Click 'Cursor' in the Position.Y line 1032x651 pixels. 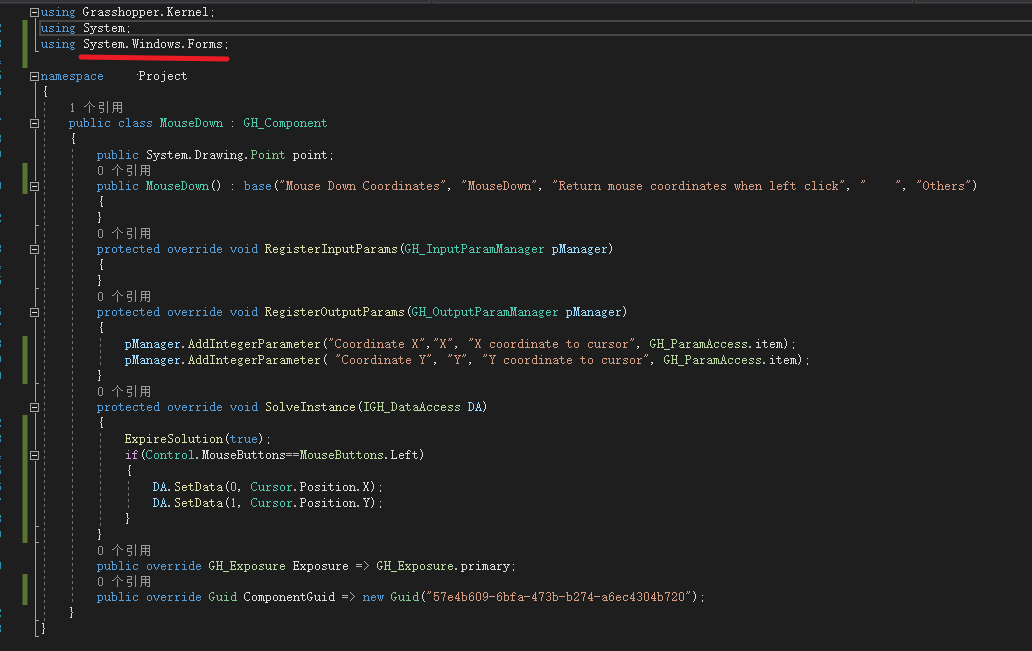pyautogui.click(x=271, y=503)
